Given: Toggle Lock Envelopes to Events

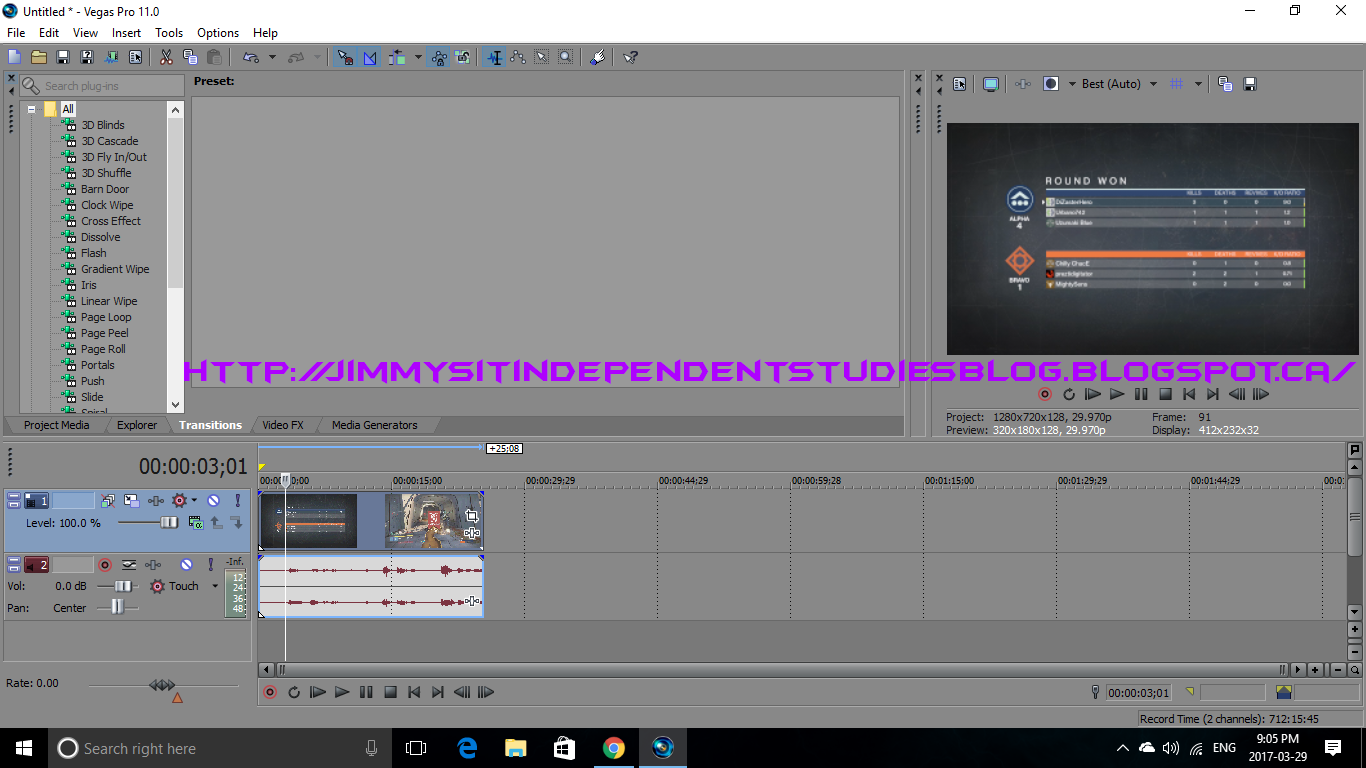Looking at the screenshot, I should (x=439, y=57).
